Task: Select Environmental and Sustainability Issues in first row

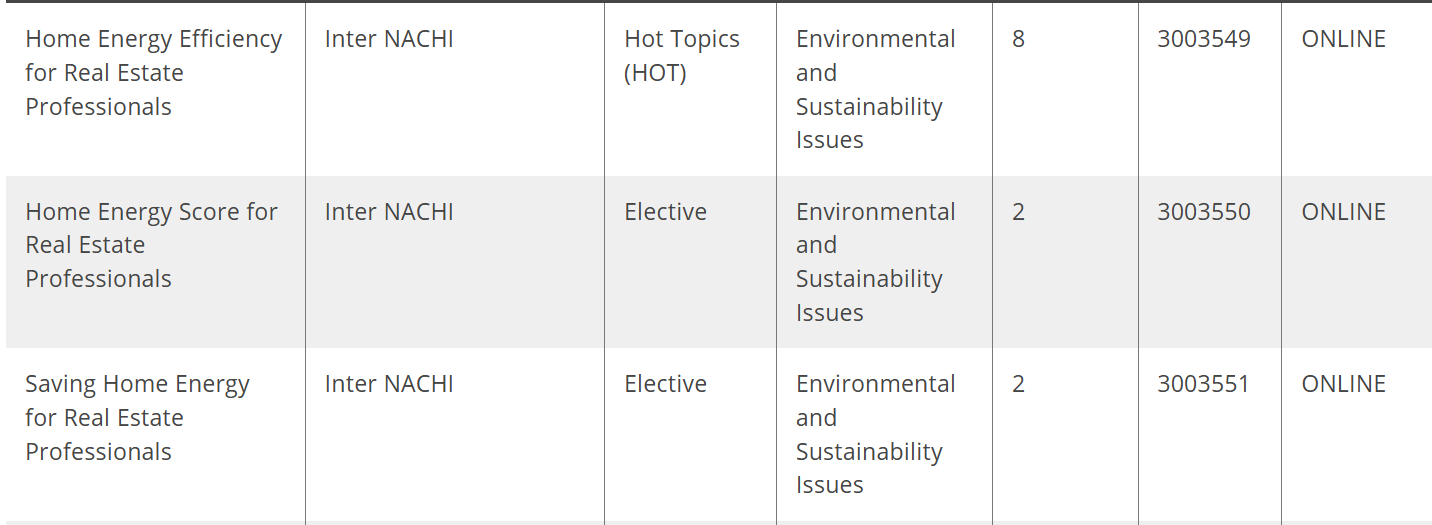Action: [x=876, y=90]
